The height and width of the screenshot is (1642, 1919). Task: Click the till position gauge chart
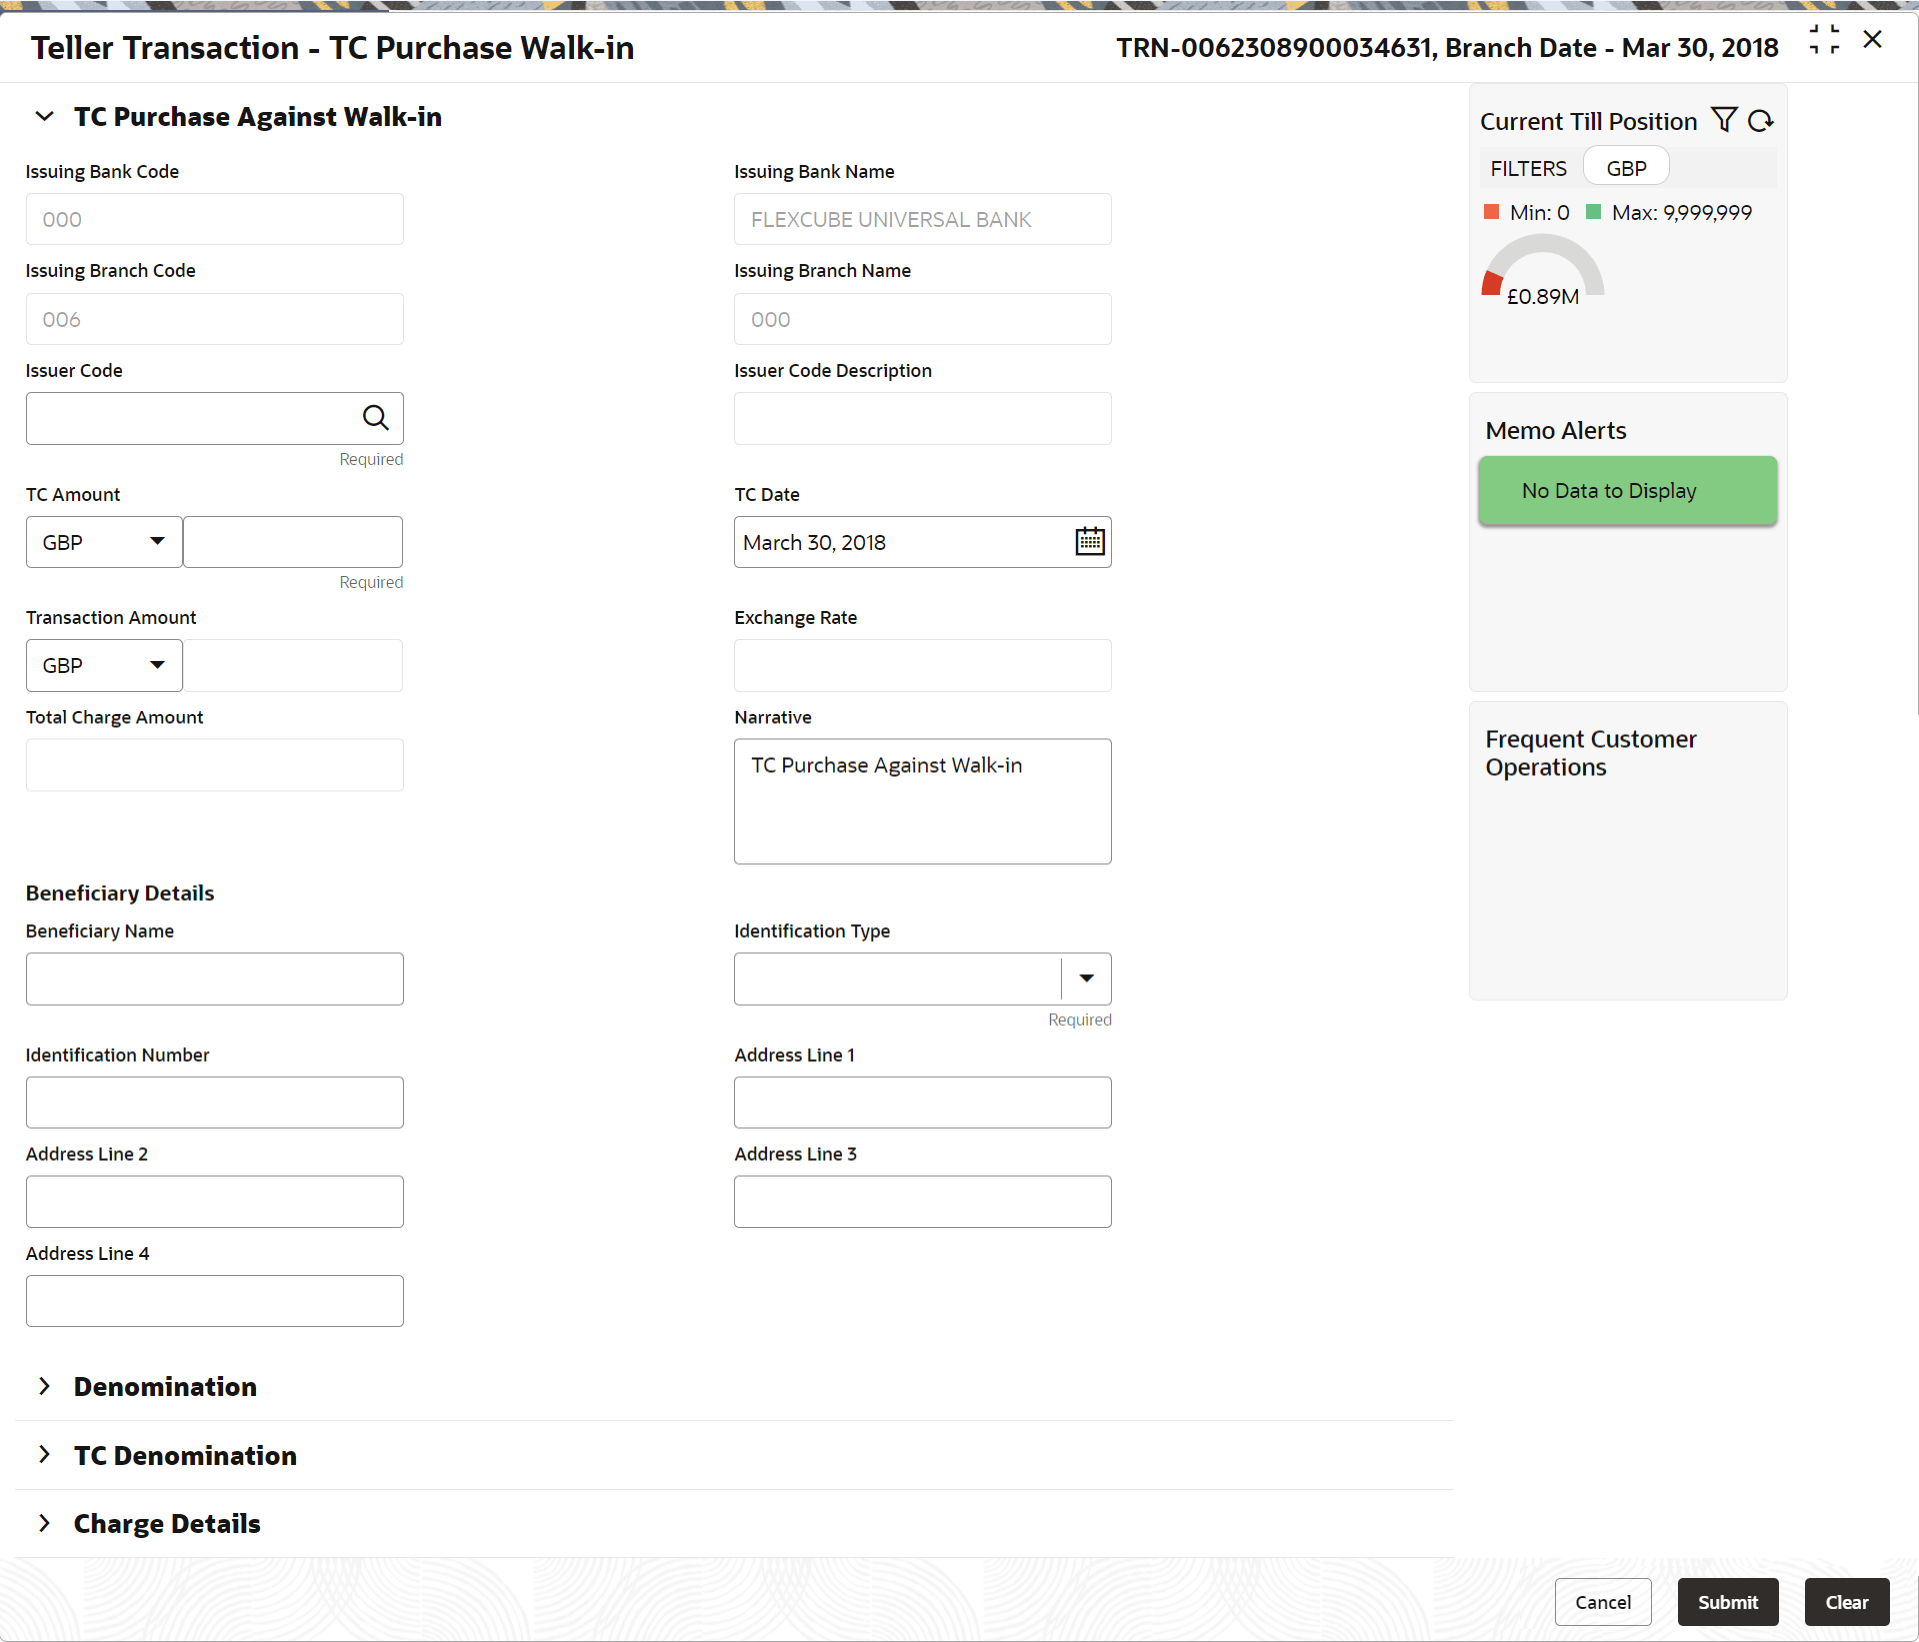pyautogui.click(x=1543, y=268)
